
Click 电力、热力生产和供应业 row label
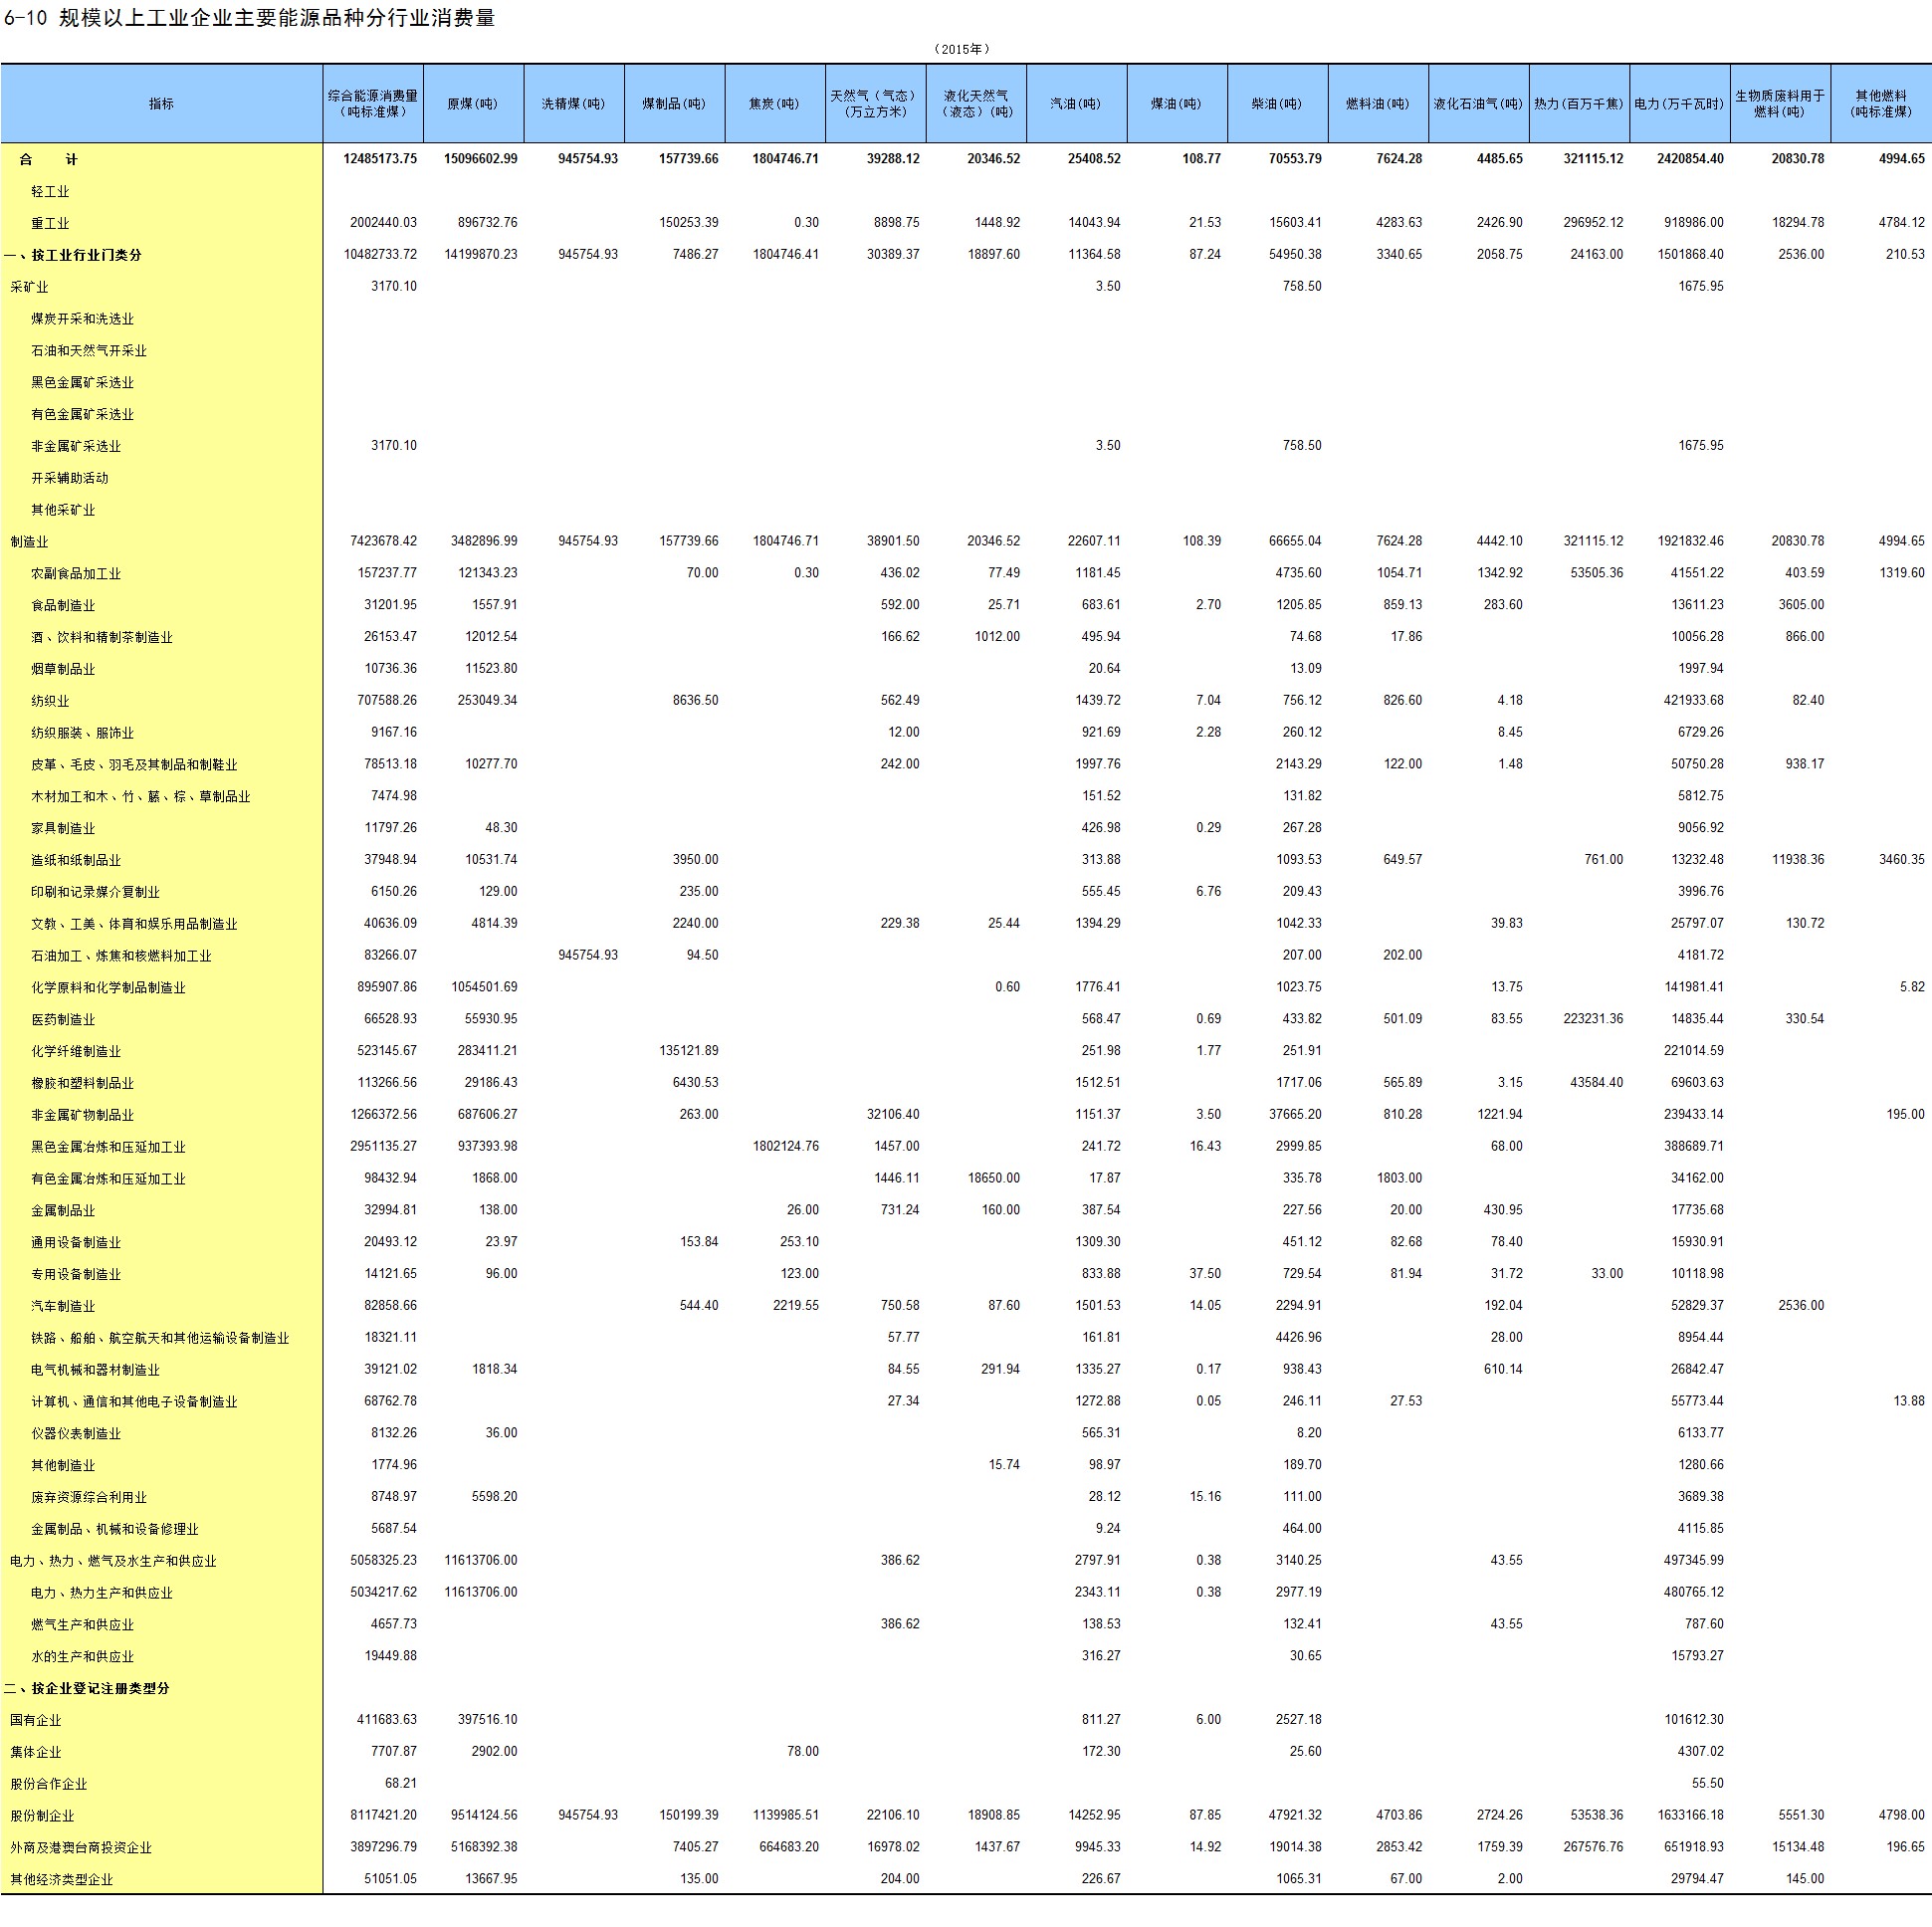(101, 1593)
